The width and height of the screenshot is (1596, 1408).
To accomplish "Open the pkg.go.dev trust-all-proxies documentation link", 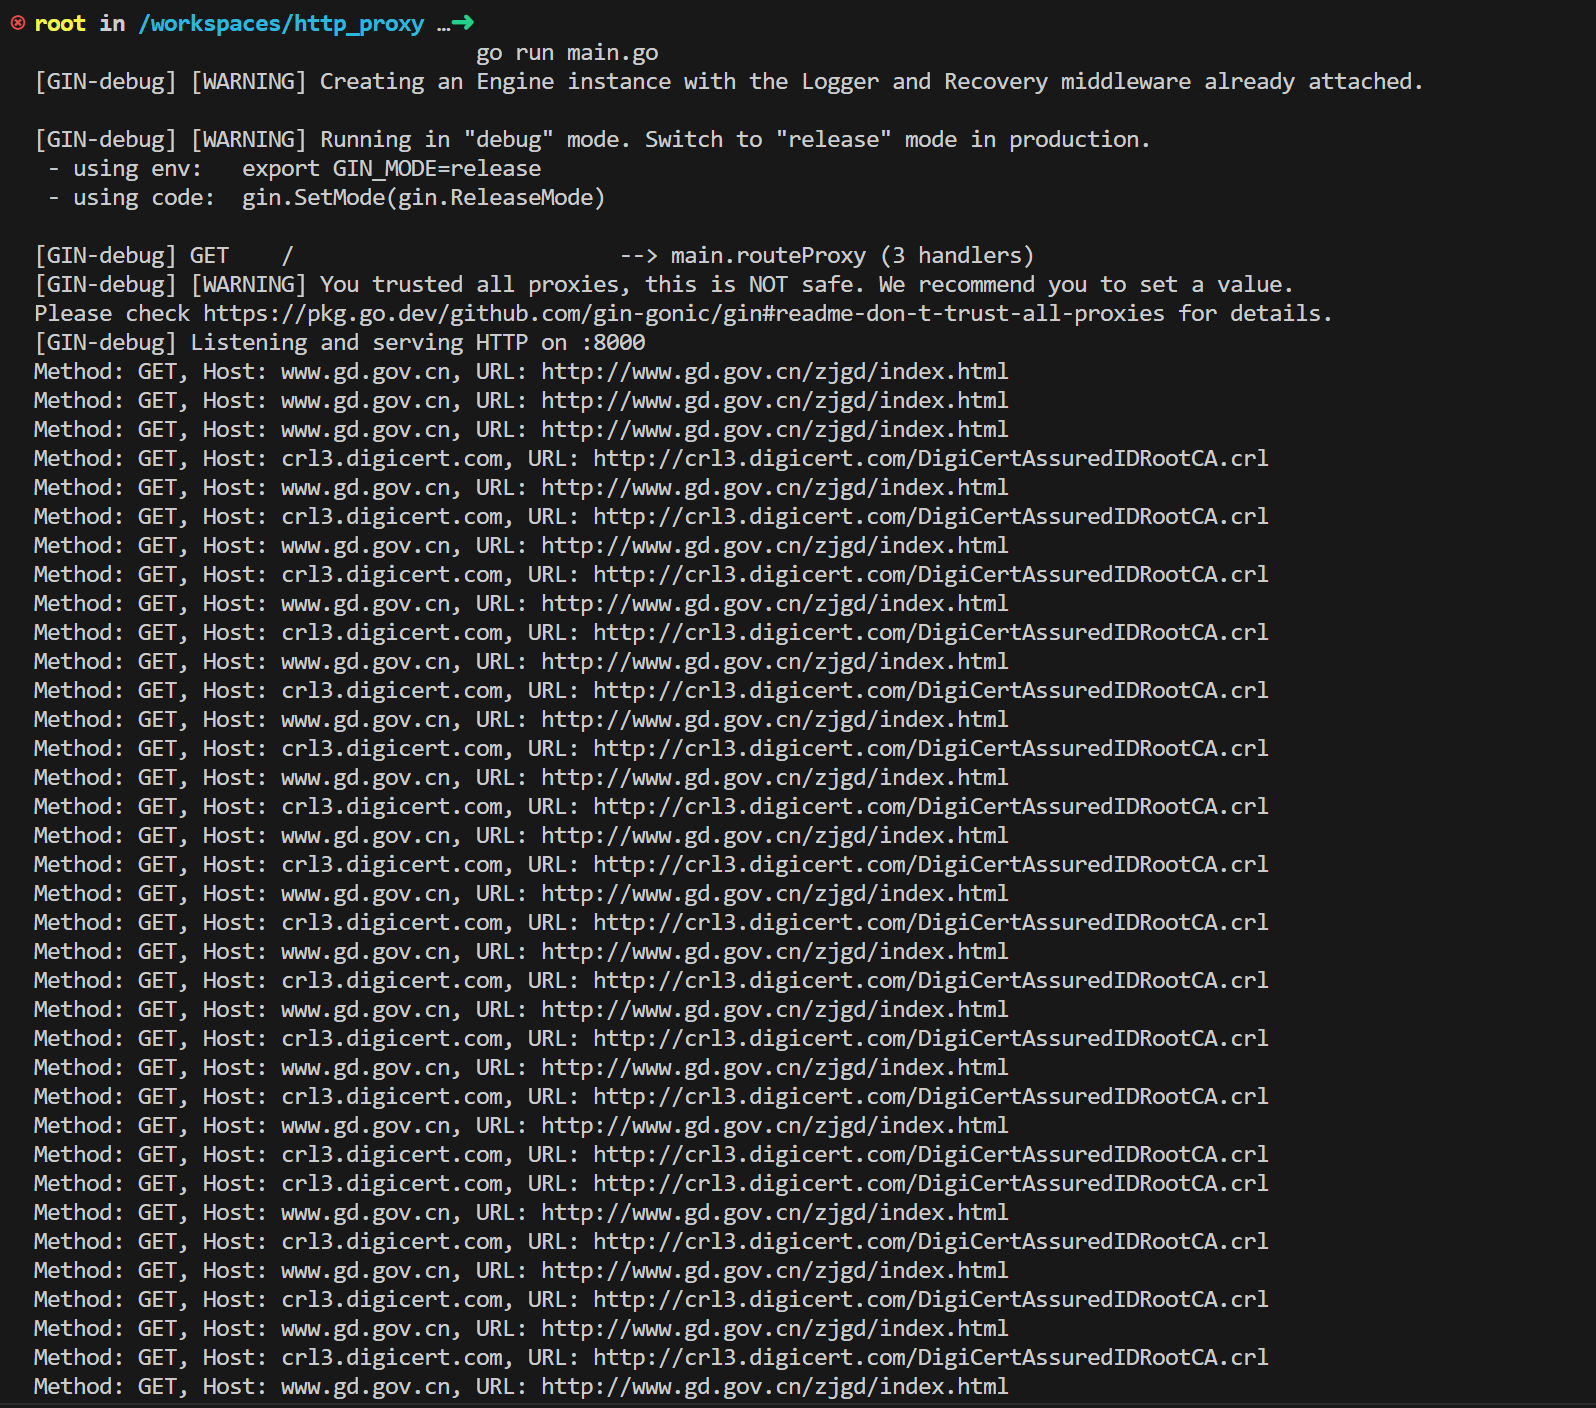I will click(x=684, y=314).
